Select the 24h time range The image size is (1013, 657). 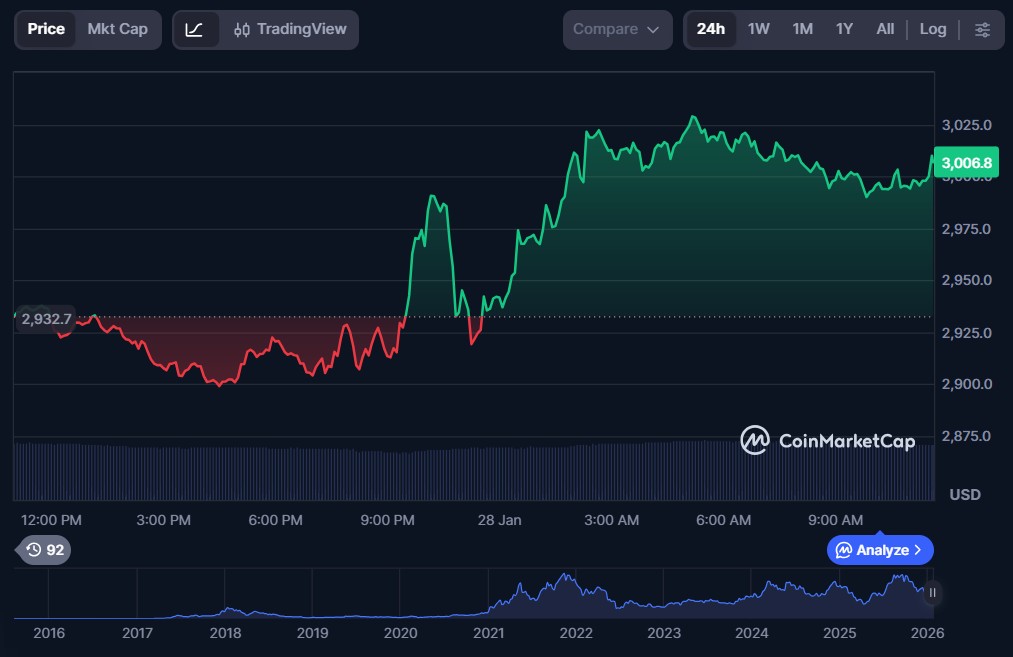click(710, 29)
